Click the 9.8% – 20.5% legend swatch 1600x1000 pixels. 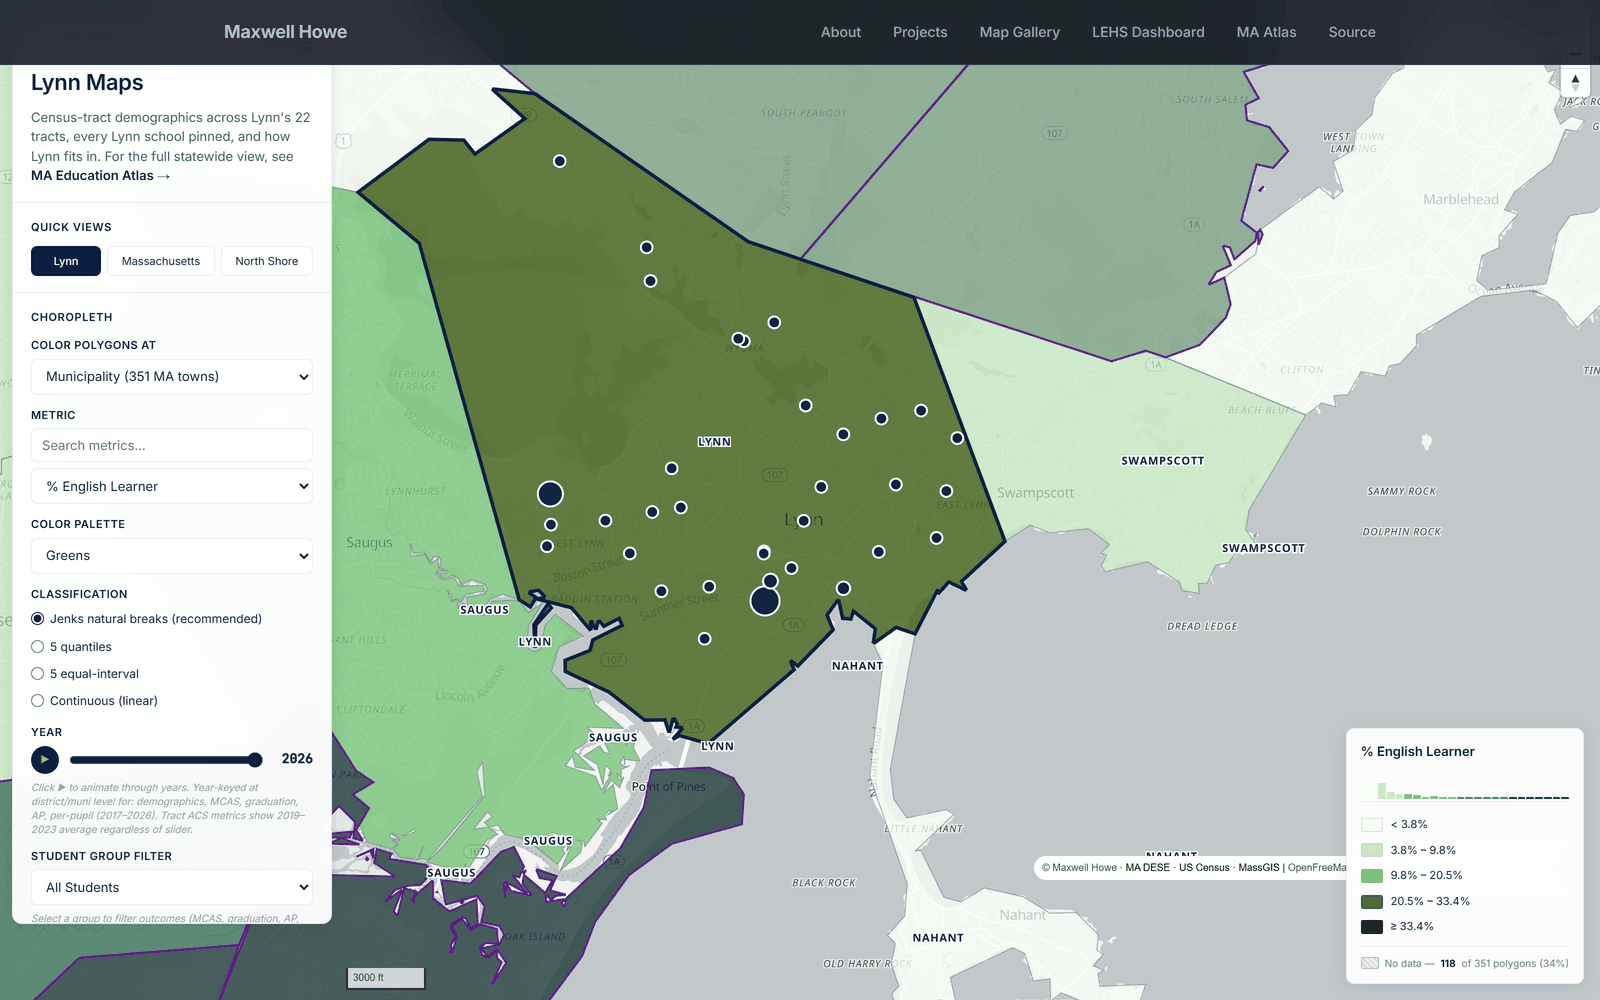[x=1372, y=876]
